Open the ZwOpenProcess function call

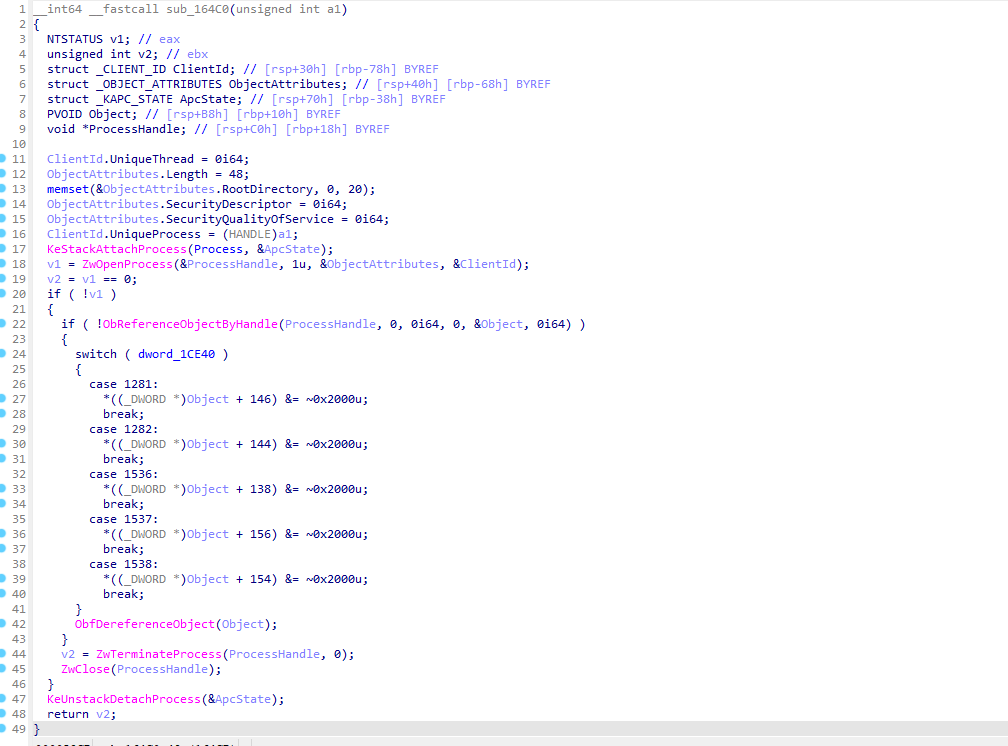(116, 264)
